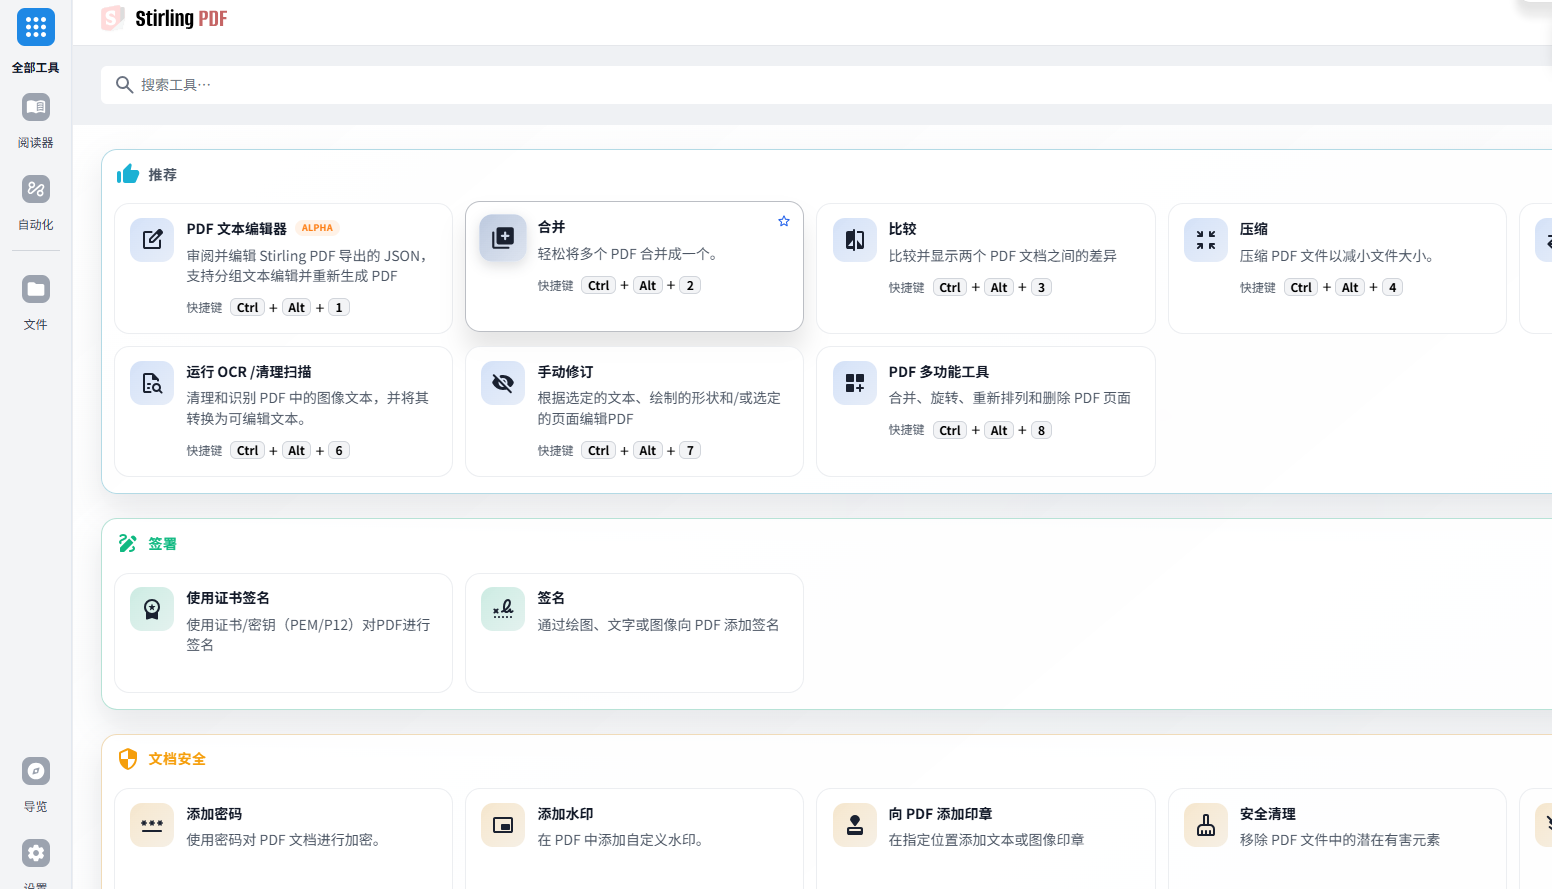Click the 签名 signature icon
This screenshot has width=1552, height=889.
click(x=503, y=609)
